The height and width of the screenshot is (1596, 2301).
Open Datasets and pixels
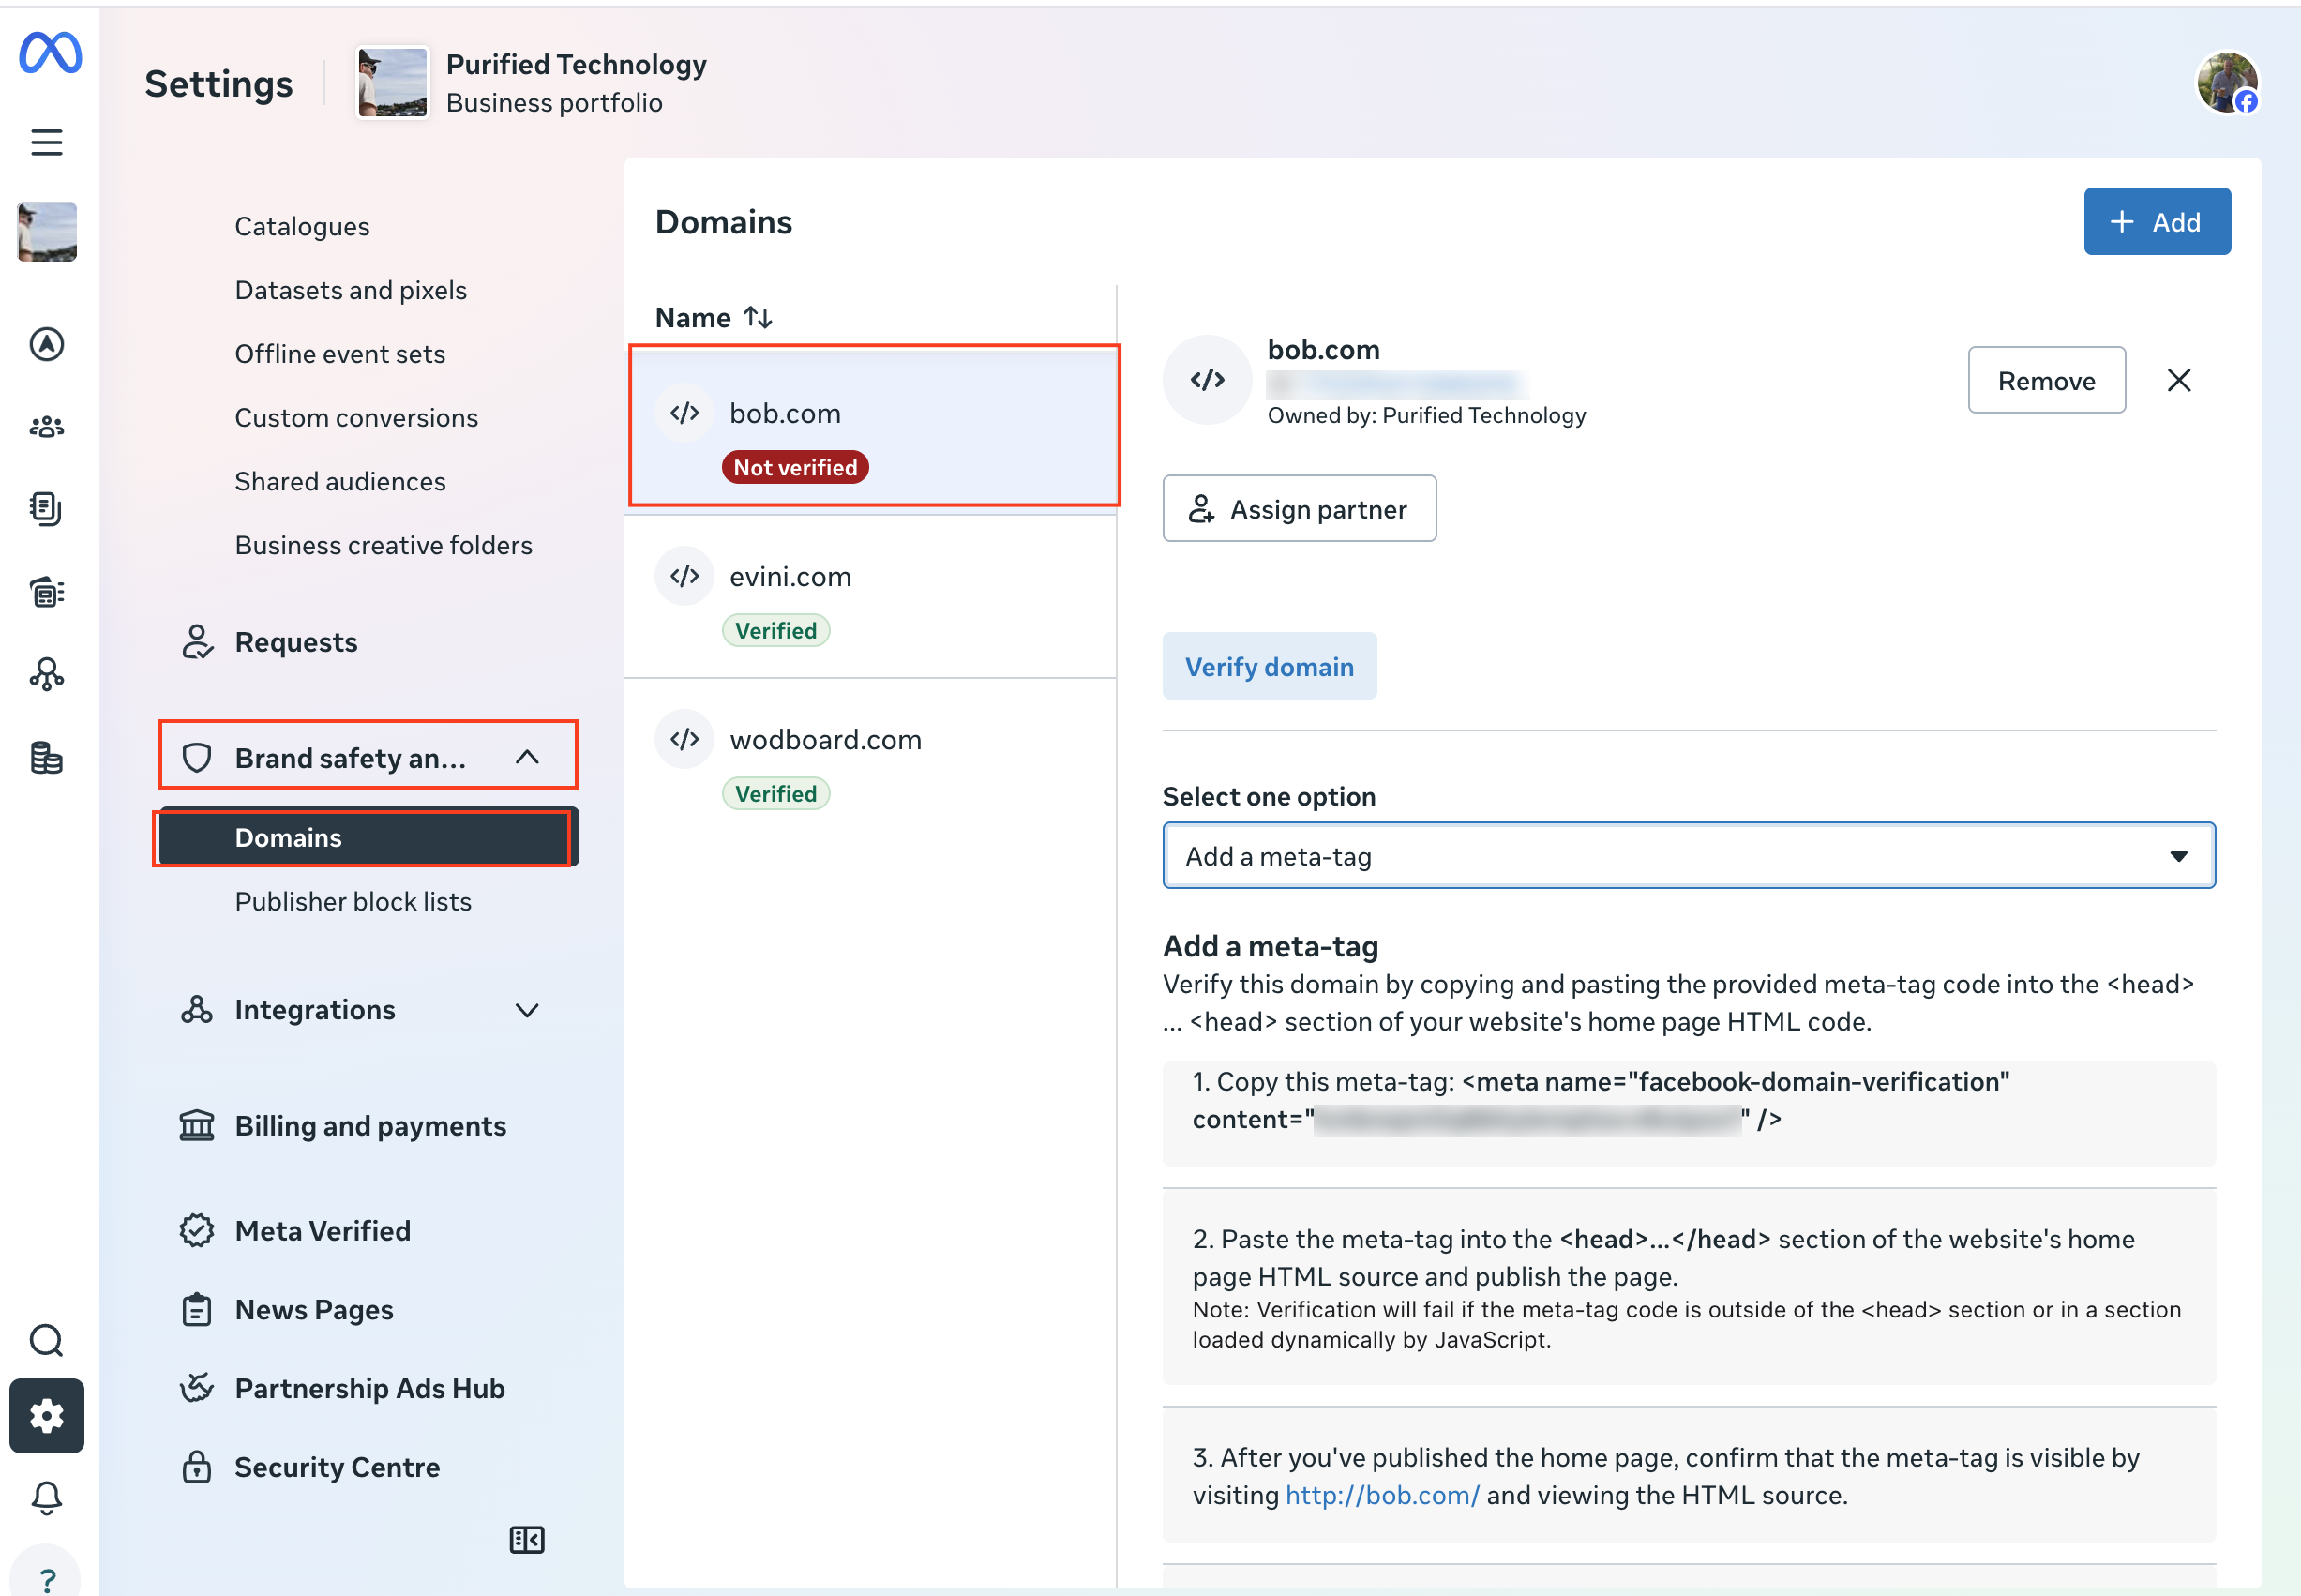[x=351, y=290]
